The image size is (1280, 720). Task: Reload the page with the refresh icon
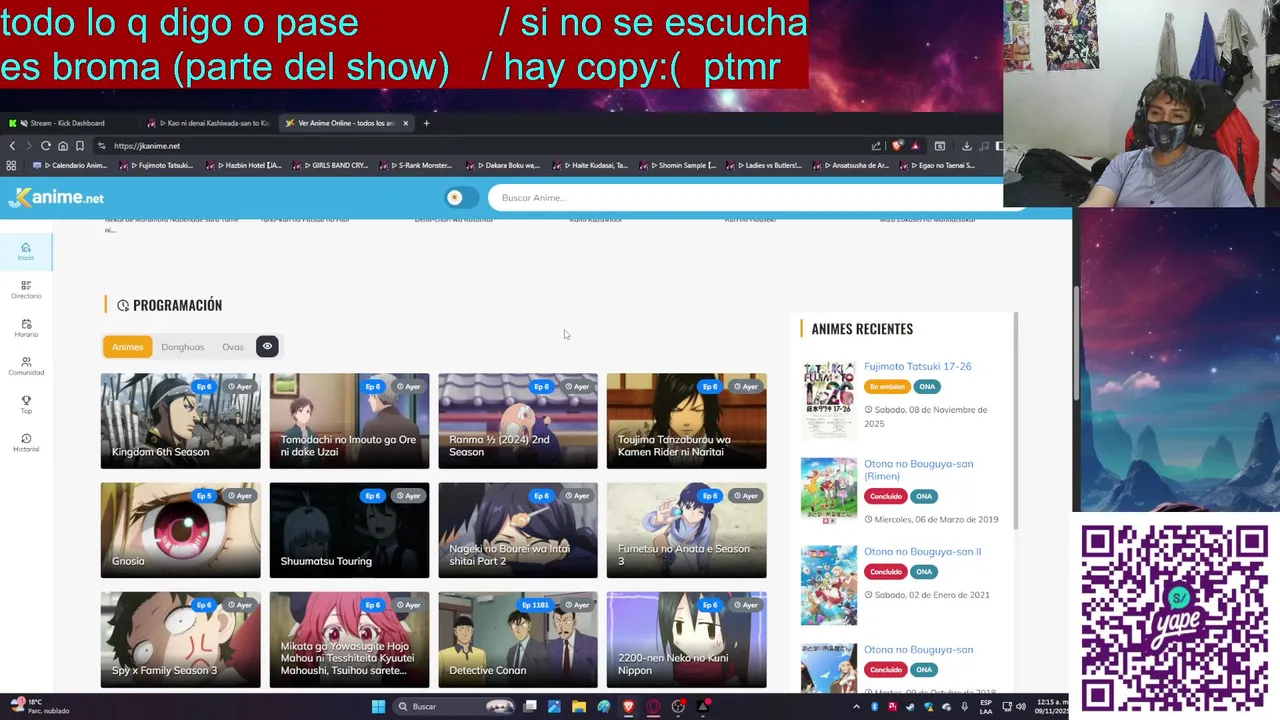coord(45,146)
